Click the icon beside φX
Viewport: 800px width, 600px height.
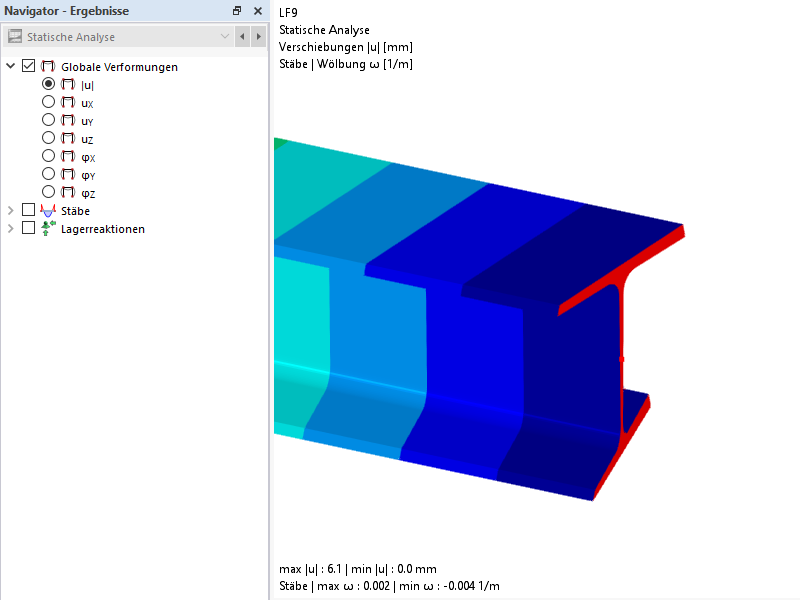pyautogui.click(x=68, y=156)
